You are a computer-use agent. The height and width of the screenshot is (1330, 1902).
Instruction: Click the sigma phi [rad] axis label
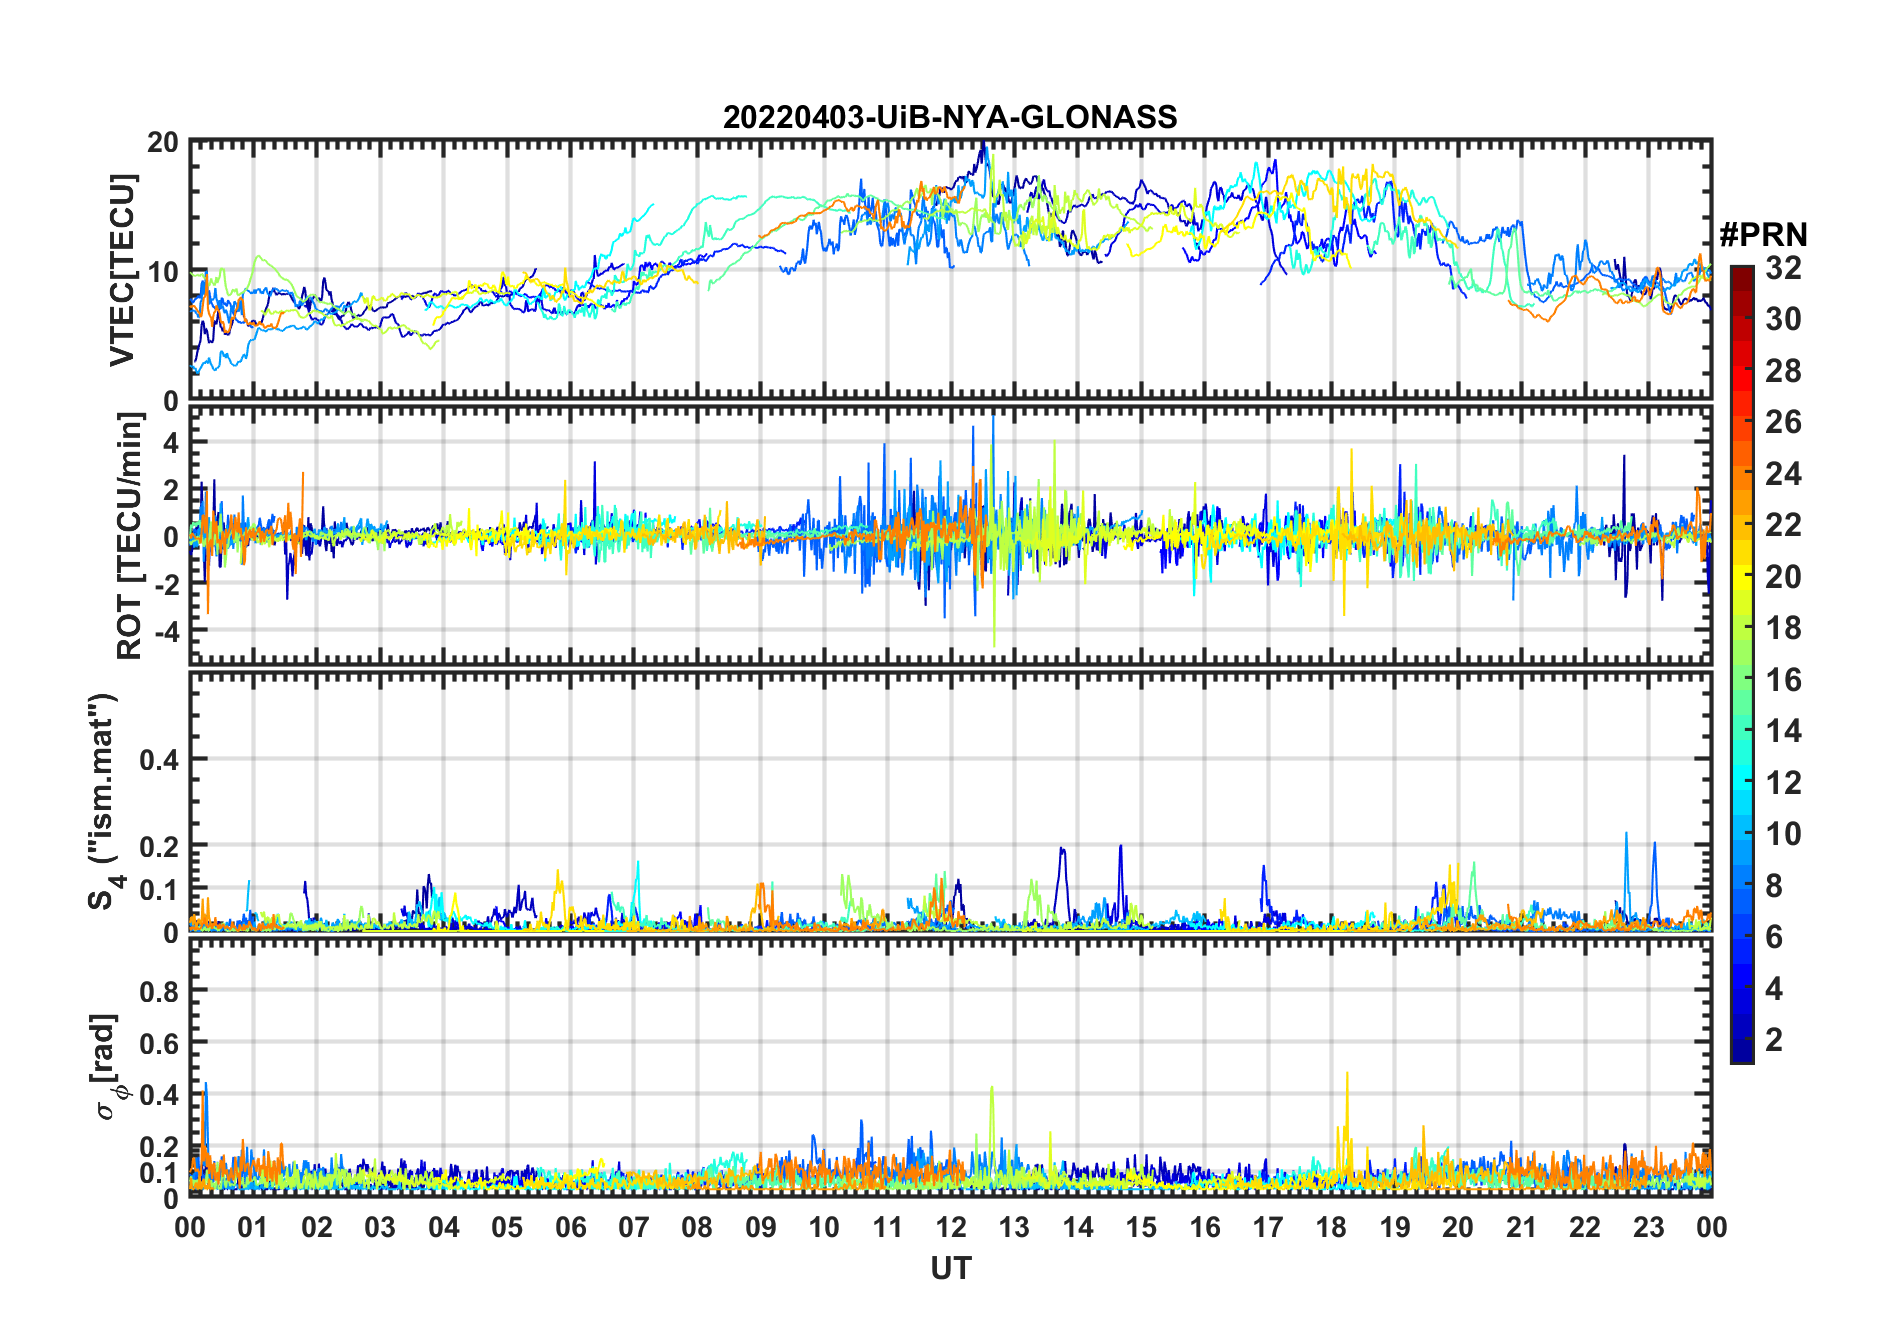[107, 1066]
